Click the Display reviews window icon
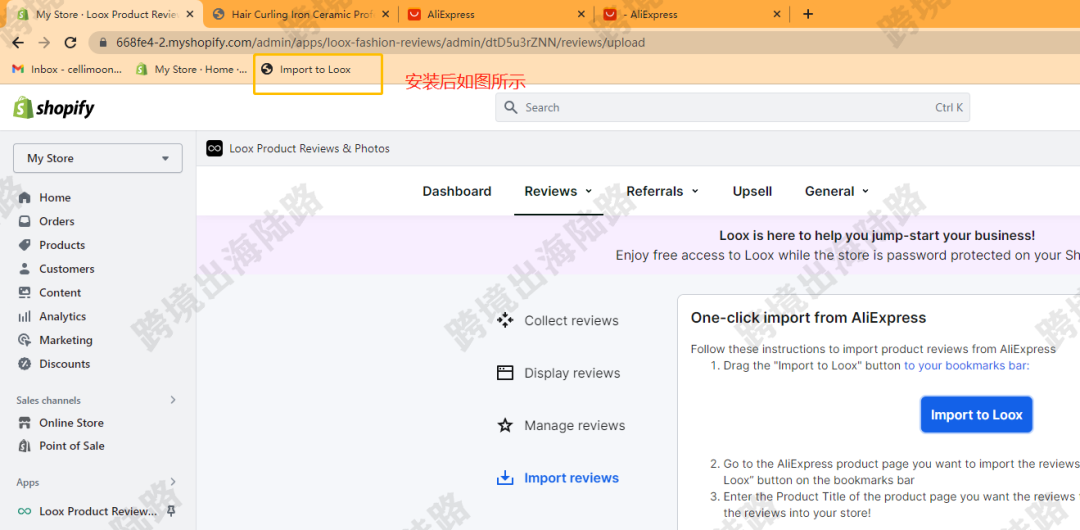This screenshot has width=1080, height=530. tap(506, 373)
